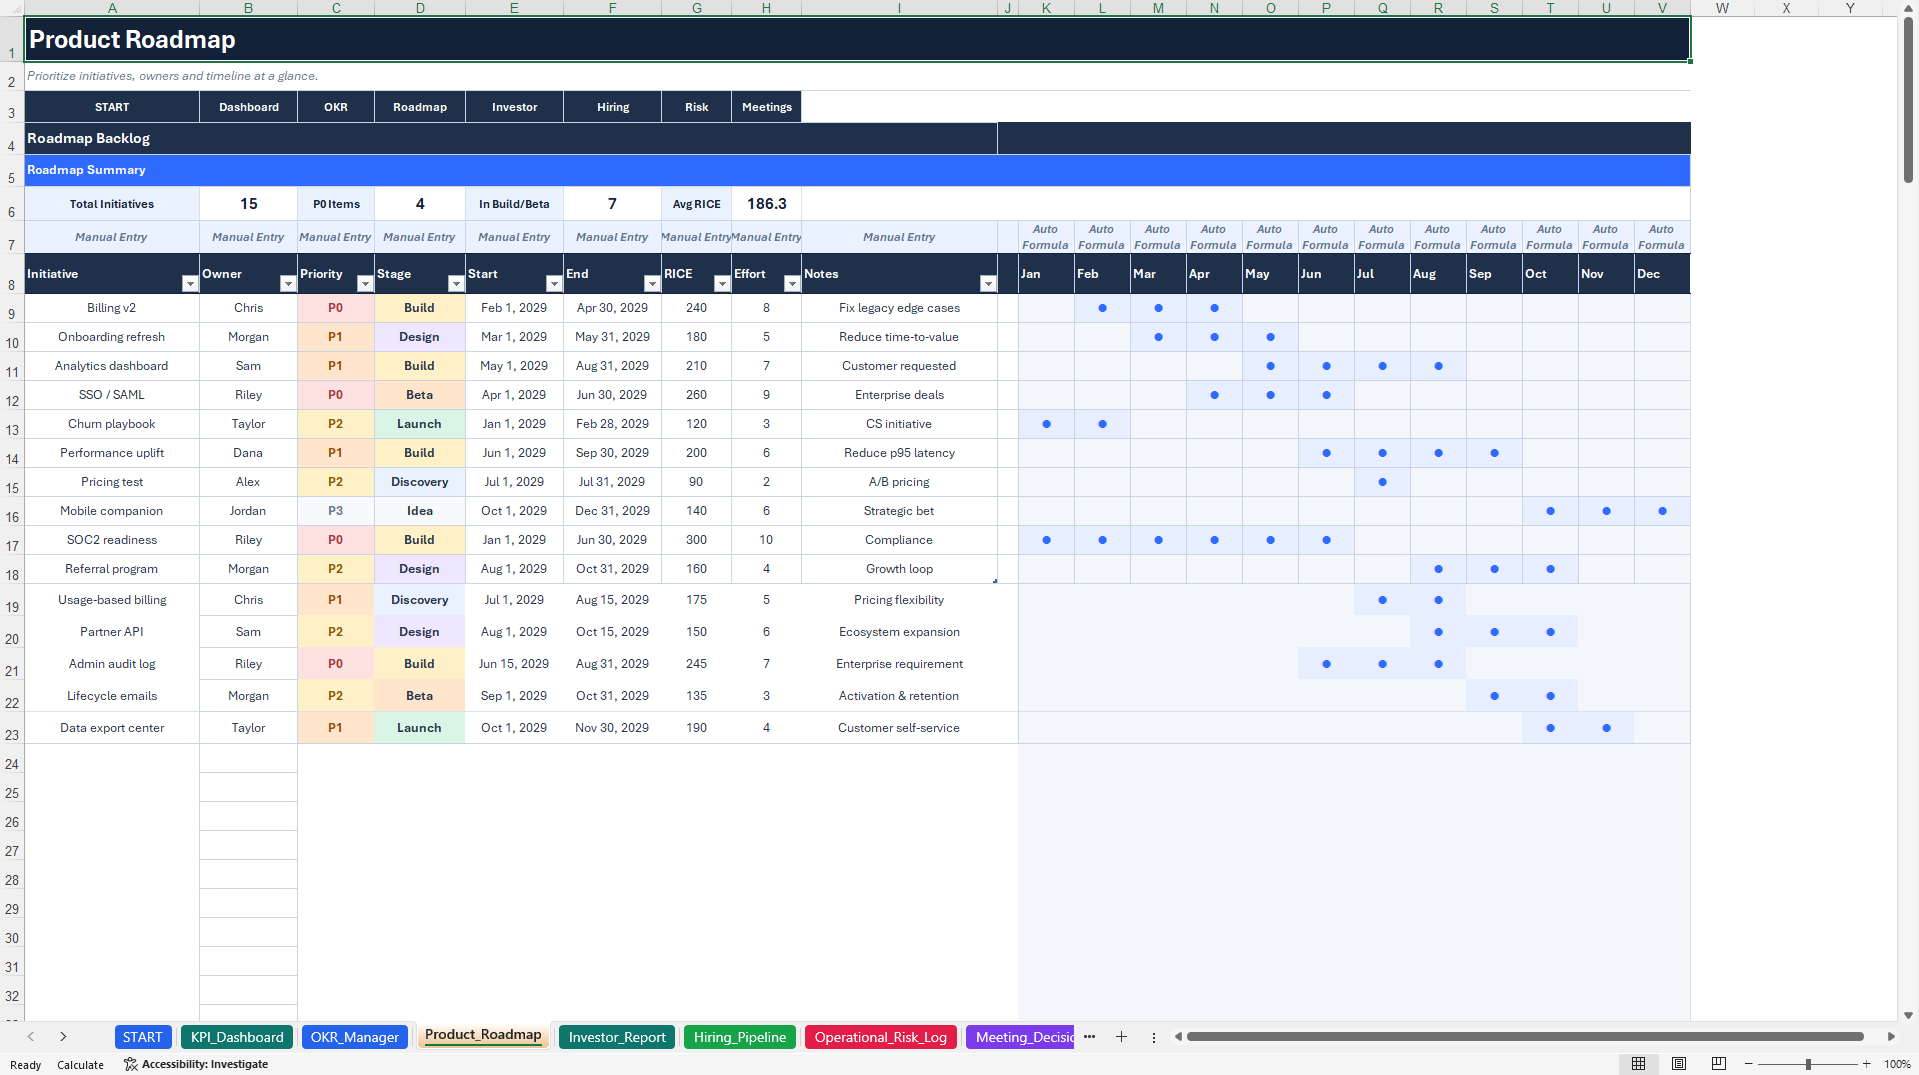Select Pricing test's Discovery stage cell
Screen dimensions: 1919x1075
(420, 482)
